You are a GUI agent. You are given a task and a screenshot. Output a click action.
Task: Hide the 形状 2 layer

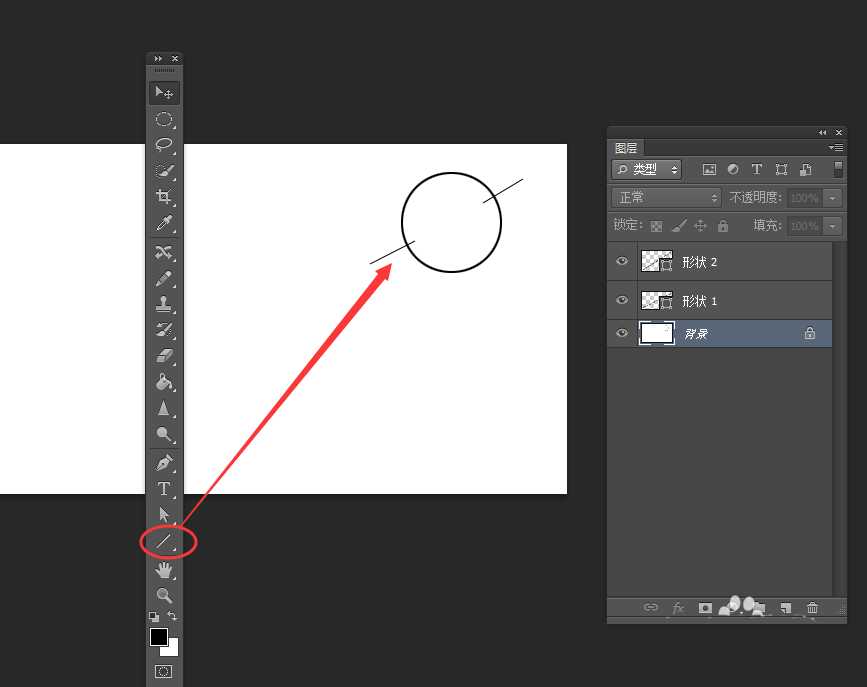(622, 262)
